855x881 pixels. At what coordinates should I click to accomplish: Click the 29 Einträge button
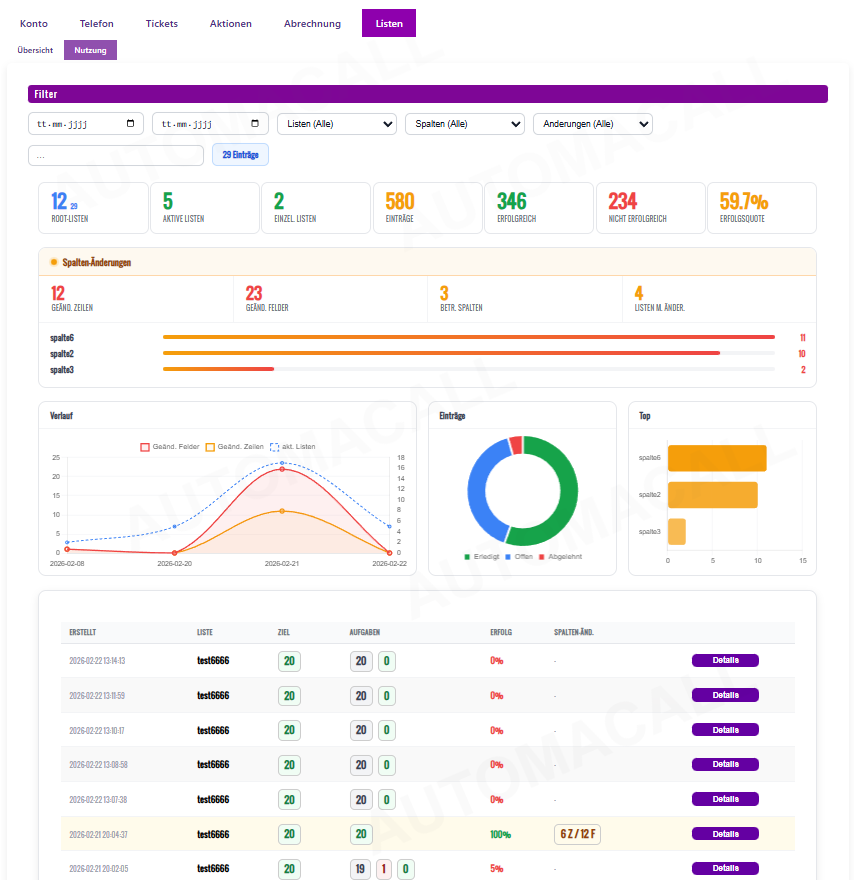[240, 155]
